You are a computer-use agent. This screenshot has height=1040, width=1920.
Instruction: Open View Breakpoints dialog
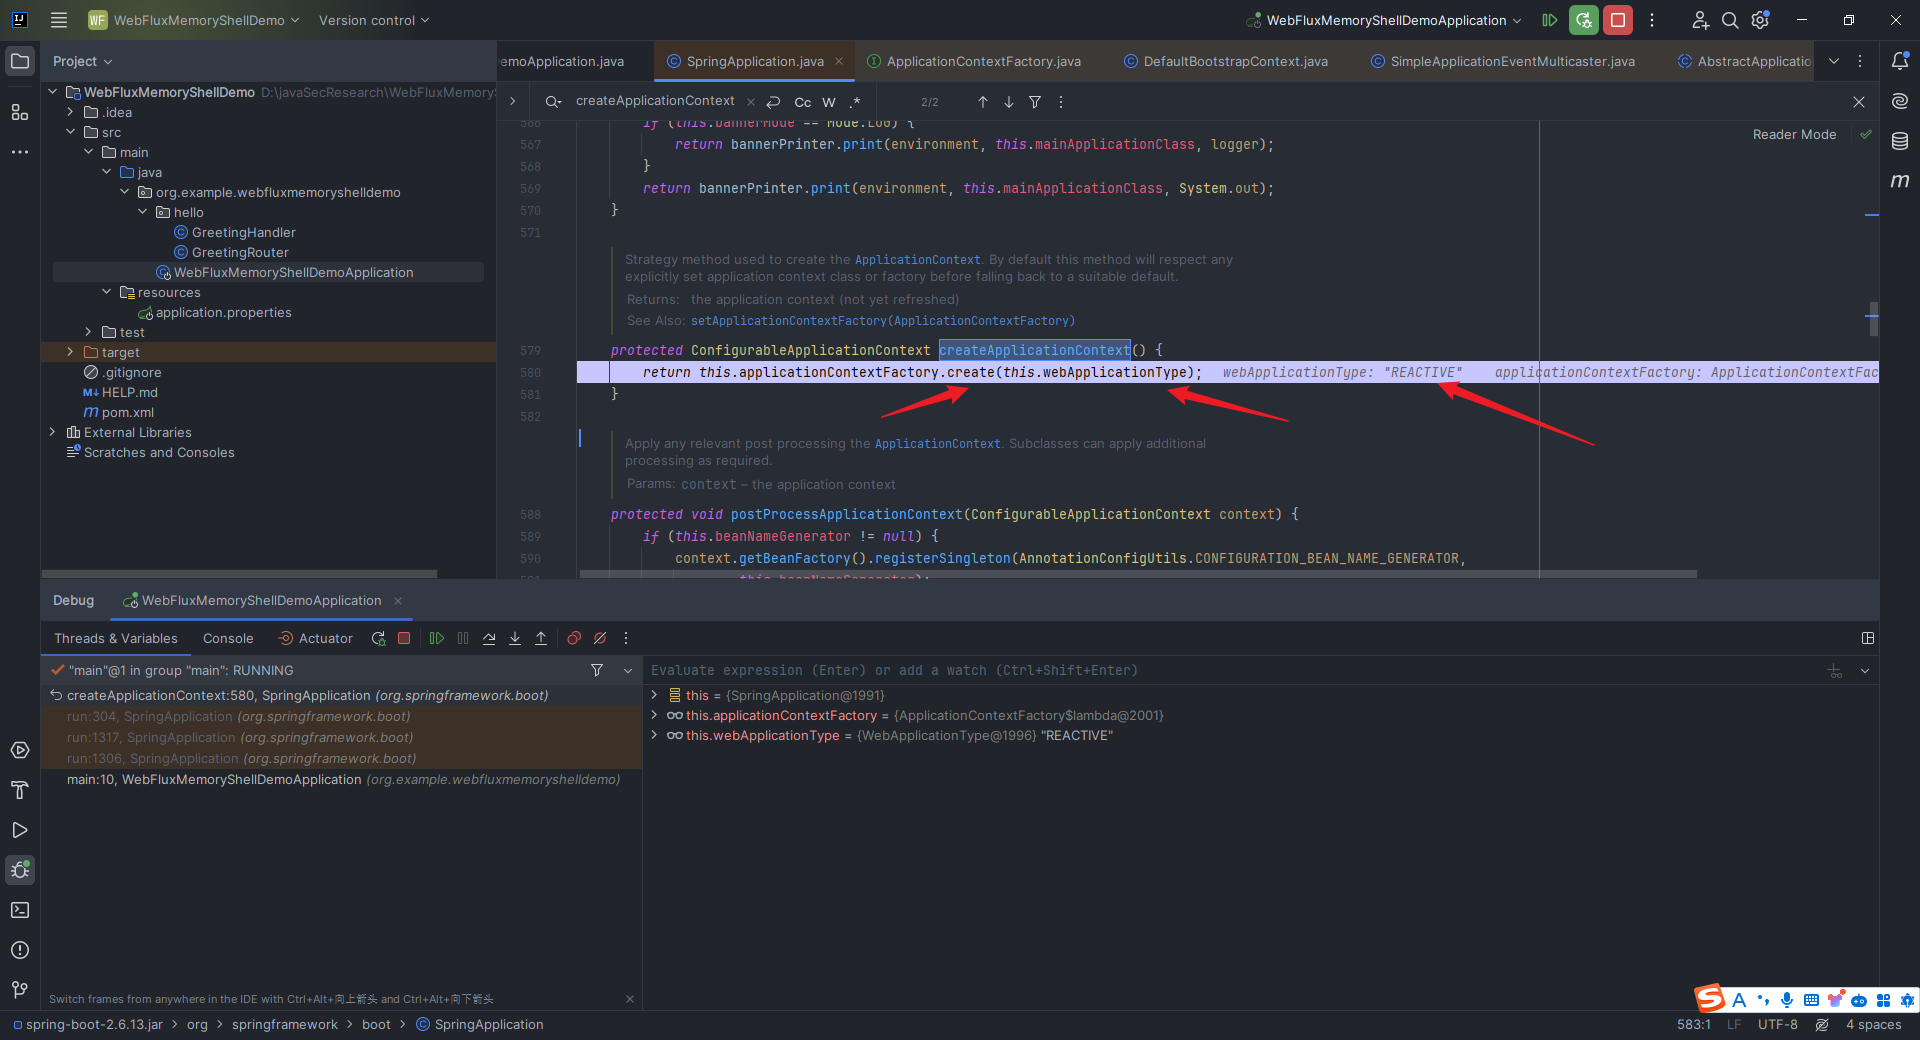coord(574,638)
